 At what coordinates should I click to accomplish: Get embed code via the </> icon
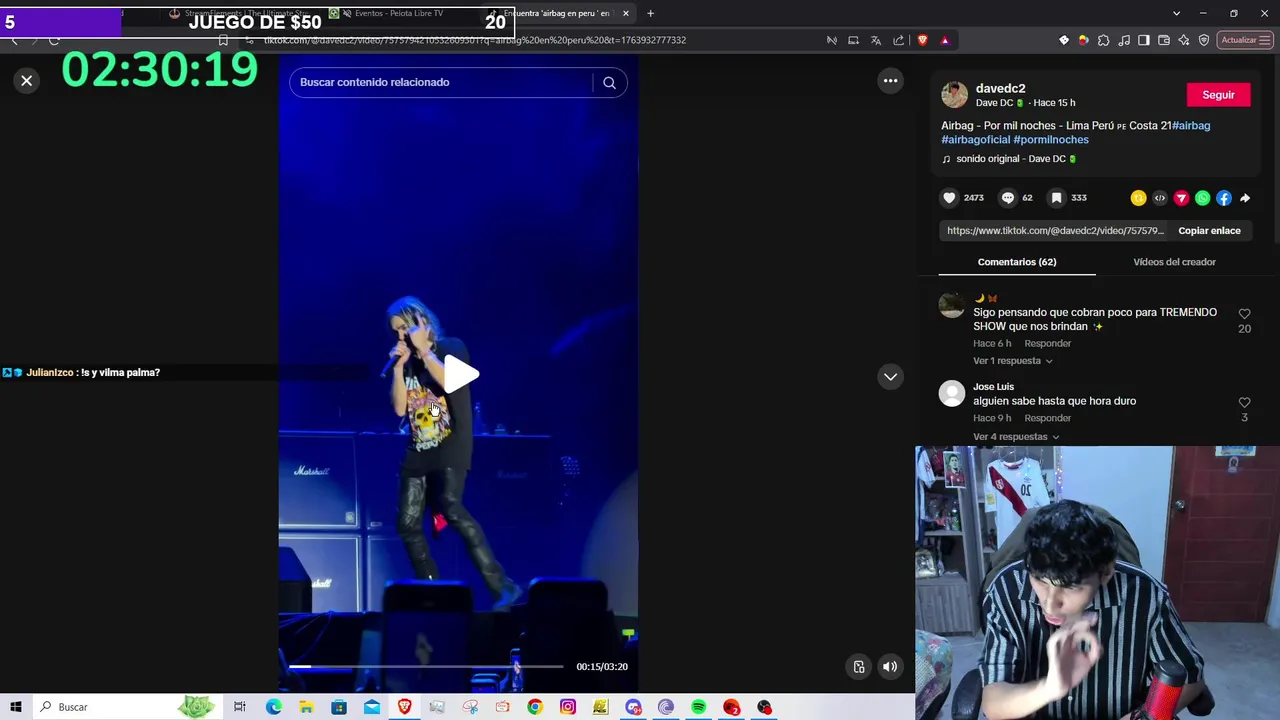pyautogui.click(x=1160, y=198)
